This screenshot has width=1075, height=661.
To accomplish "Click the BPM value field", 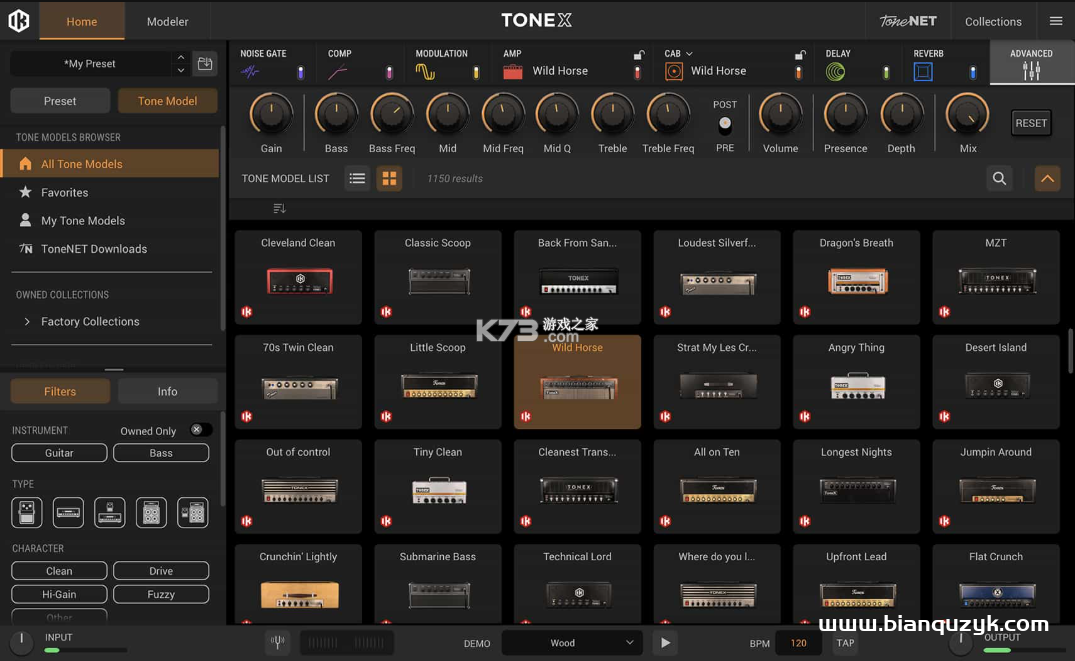I will tap(799, 643).
